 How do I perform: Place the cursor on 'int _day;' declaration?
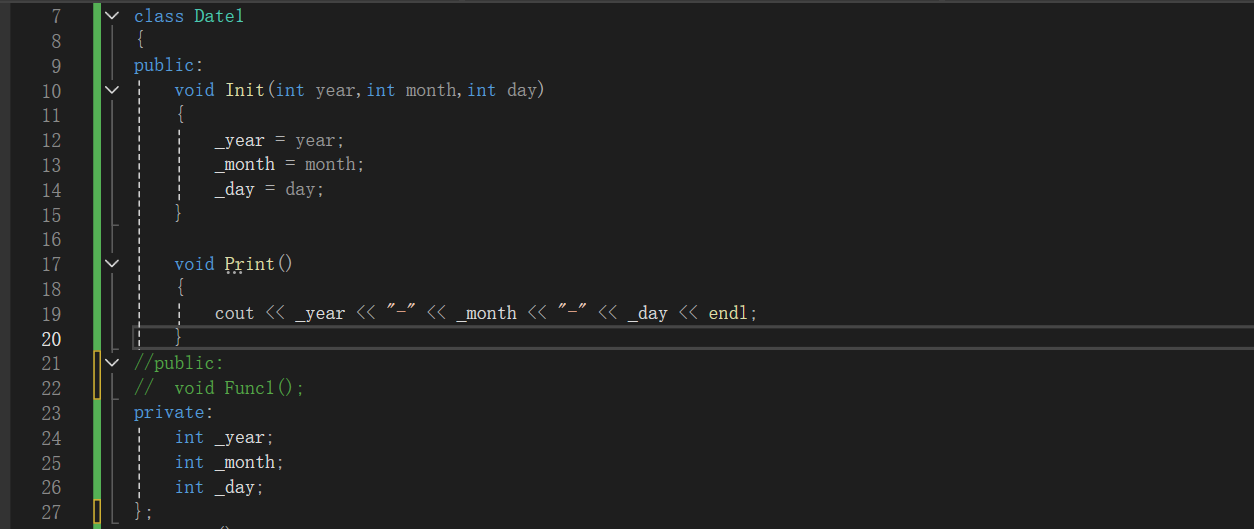tap(219, 487)
